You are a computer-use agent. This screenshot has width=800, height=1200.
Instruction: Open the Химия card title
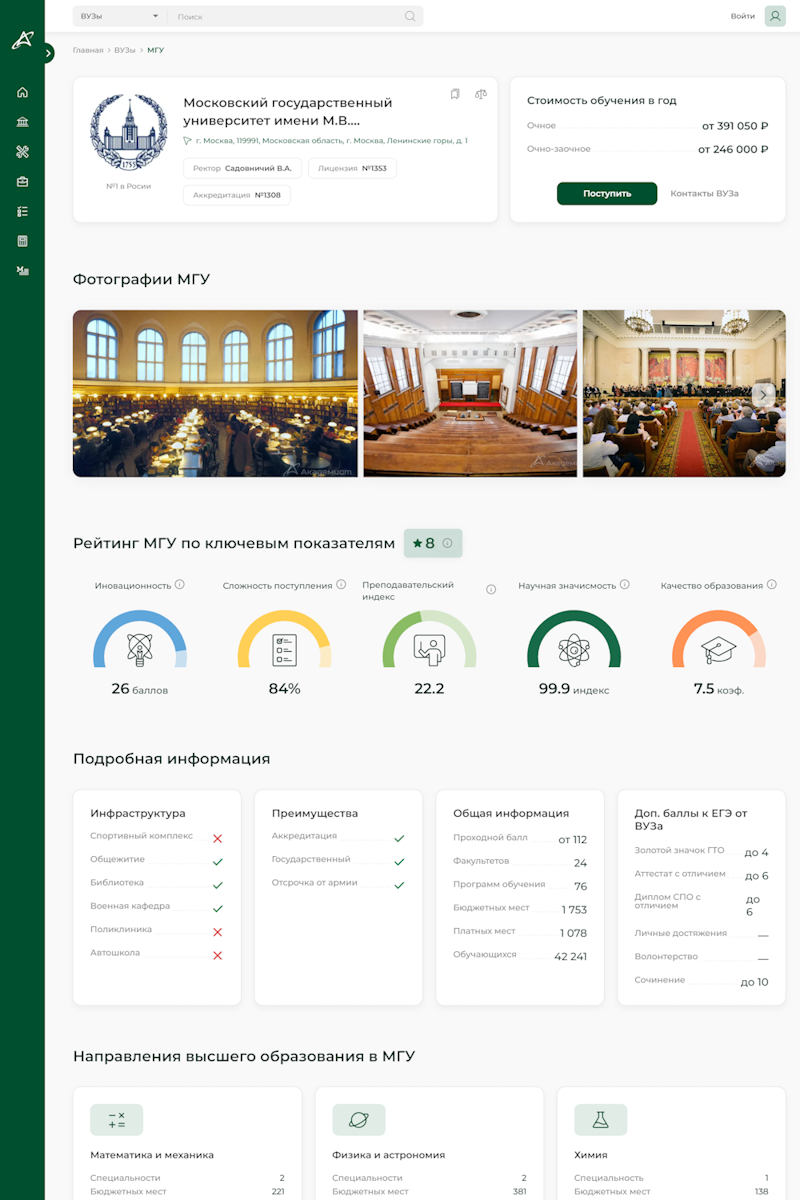[591, 1155]
